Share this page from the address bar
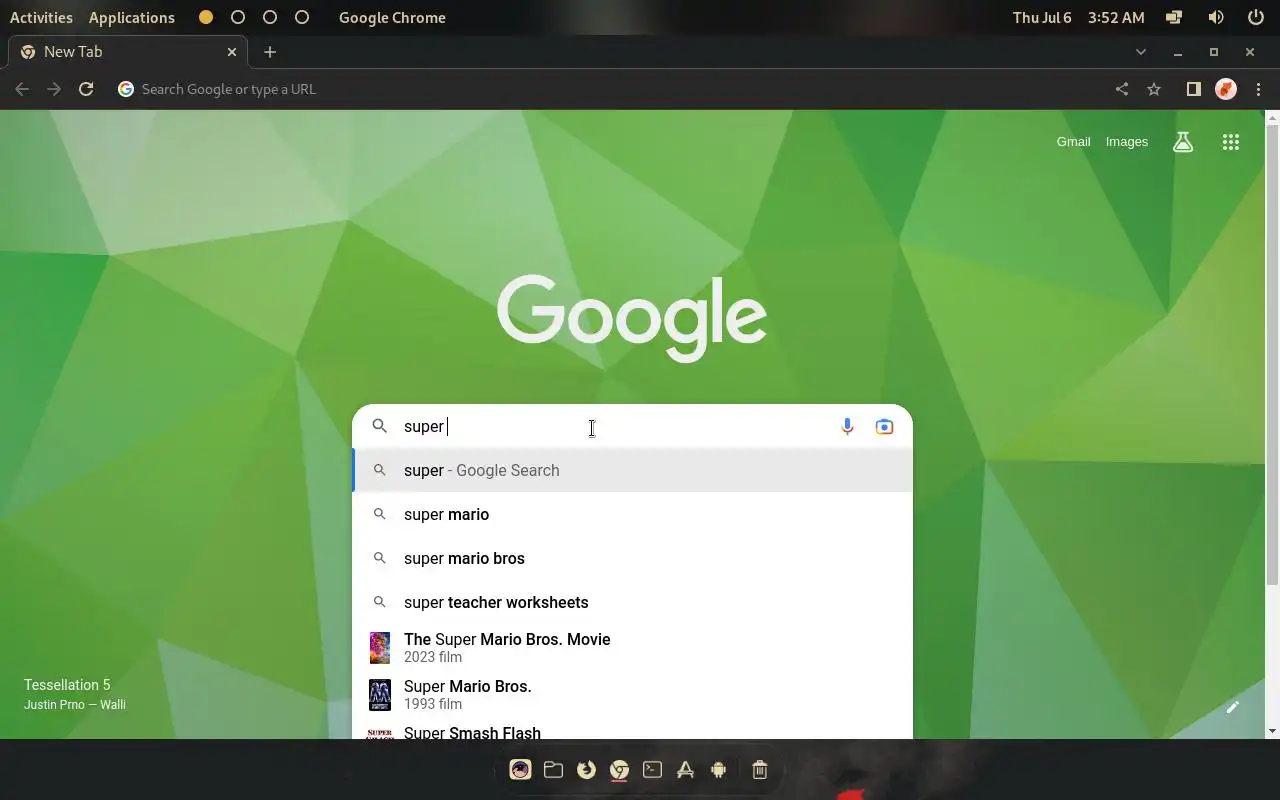 [1122, 89]
